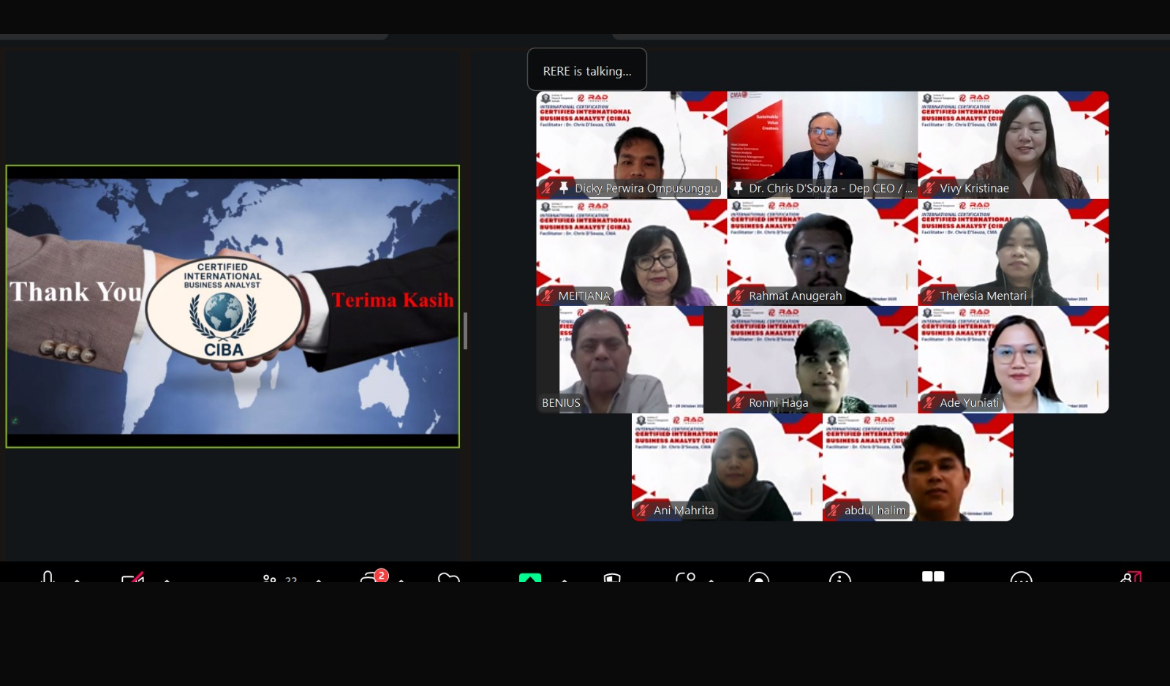
Task: Expand the video options caret beside camera
Action: (166, 579)
